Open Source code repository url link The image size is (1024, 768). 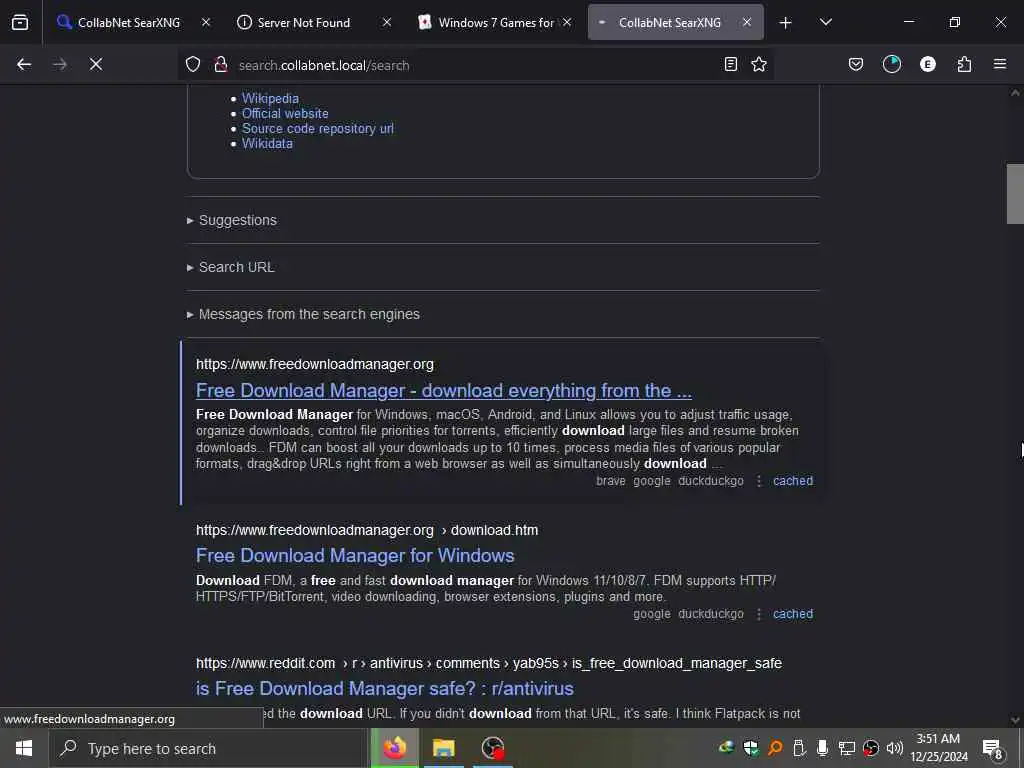pos(317,129)
